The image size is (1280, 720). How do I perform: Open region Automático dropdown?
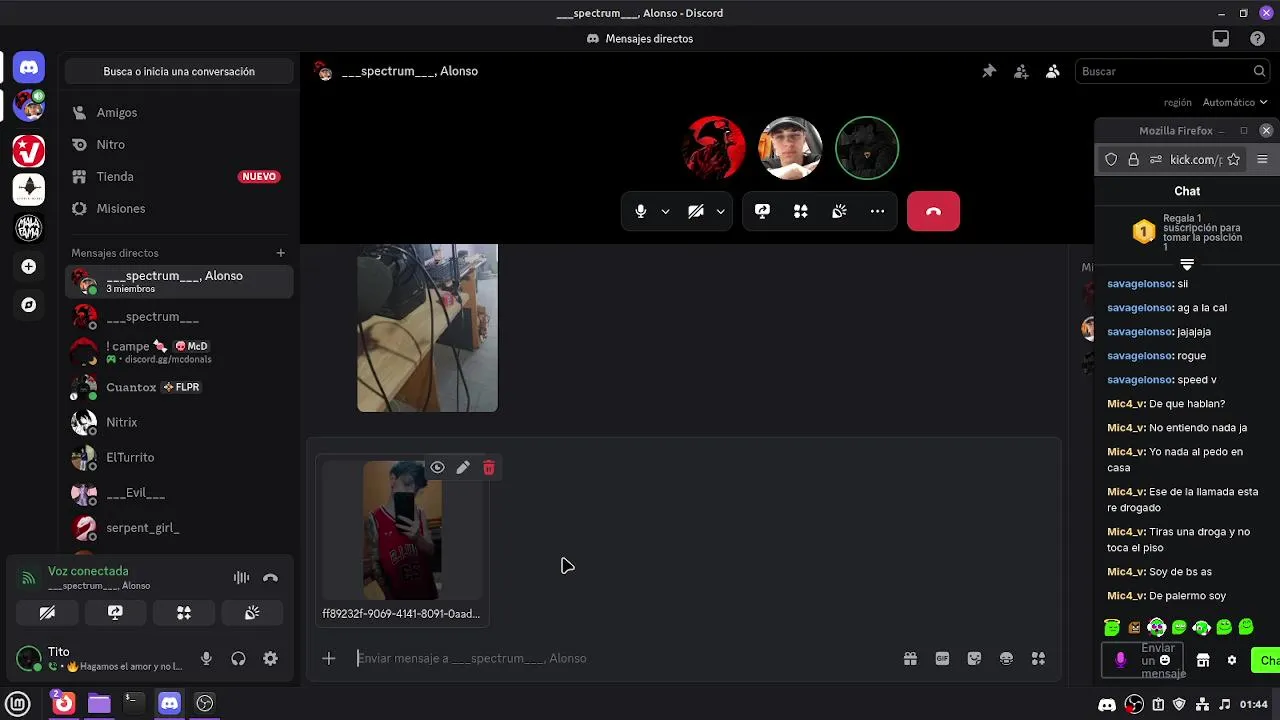[1235, 102]
